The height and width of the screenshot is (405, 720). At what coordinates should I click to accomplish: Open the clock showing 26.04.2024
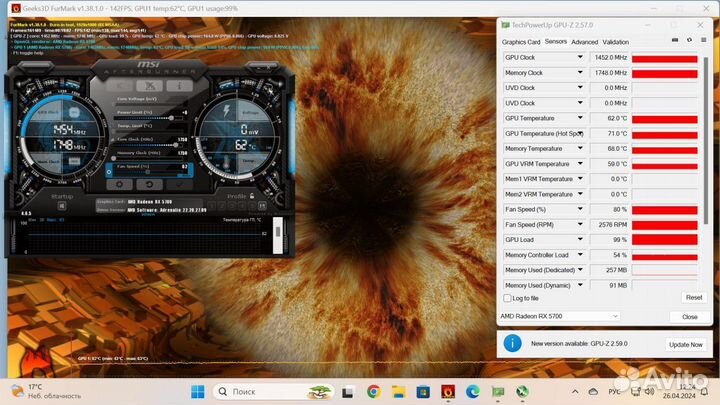click(x=679, y=392)
